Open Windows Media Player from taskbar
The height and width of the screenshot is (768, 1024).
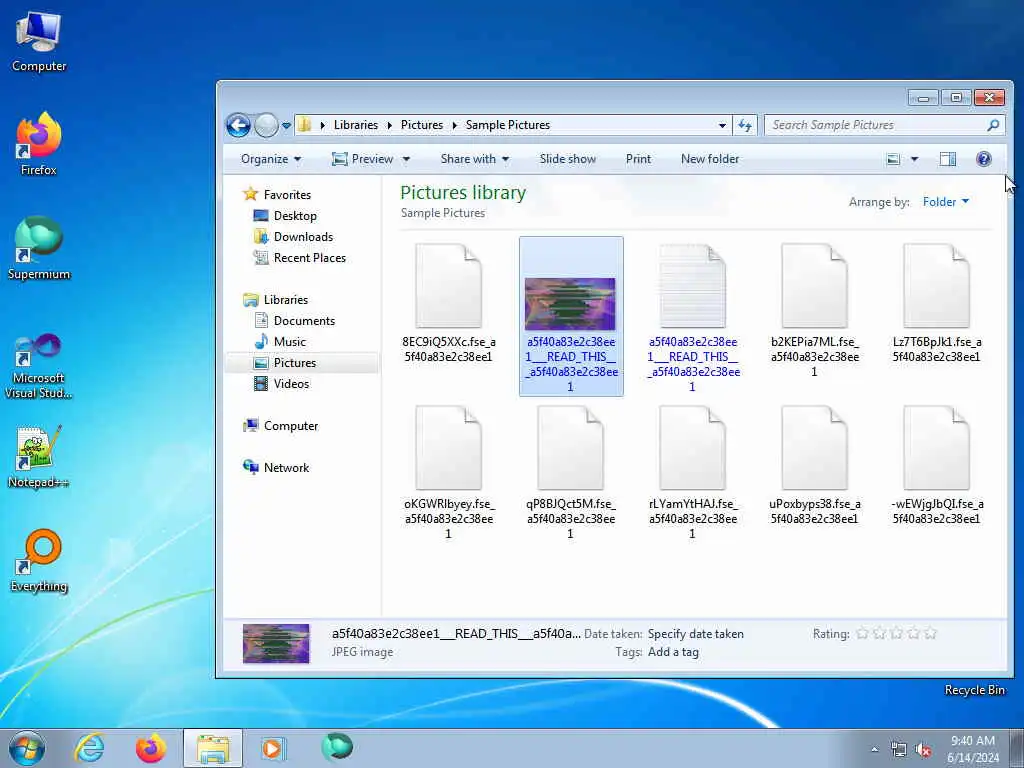(x=272, y=748)
